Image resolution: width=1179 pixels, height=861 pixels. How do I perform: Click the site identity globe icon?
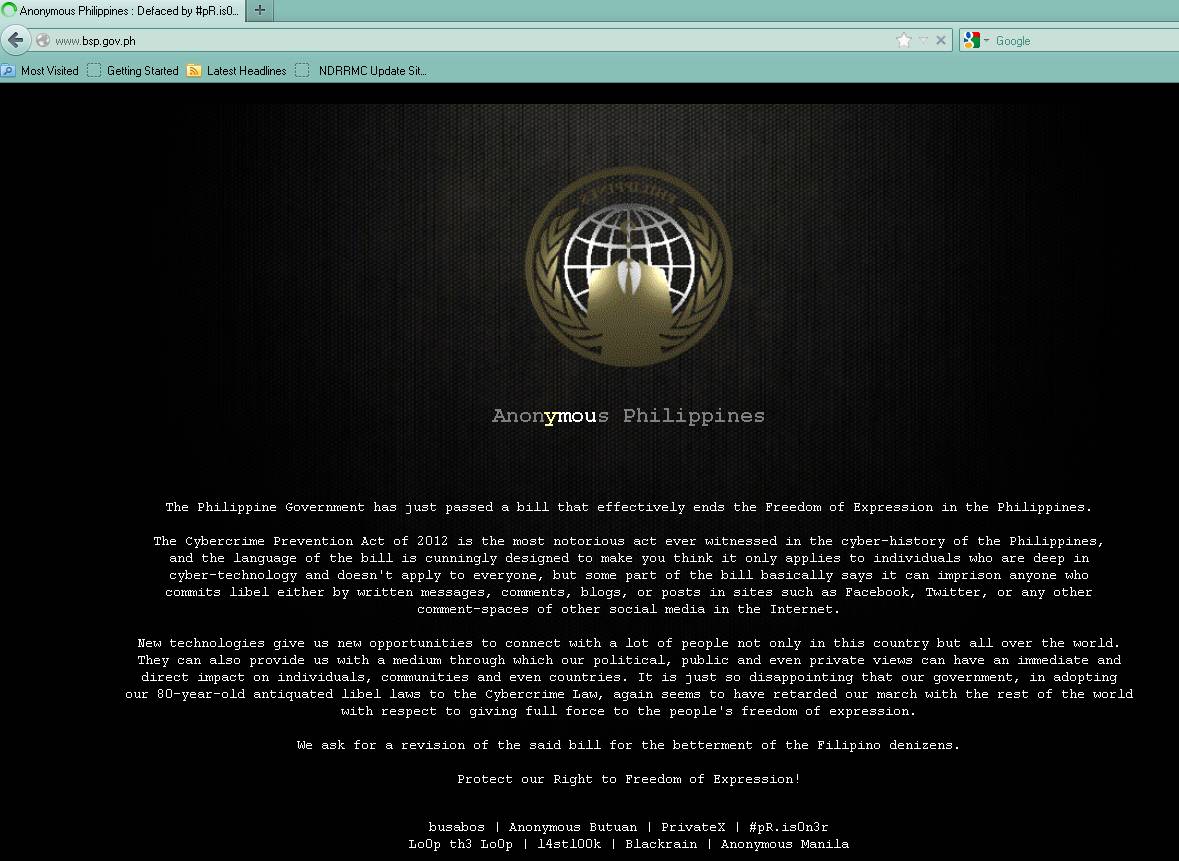[43, 41]
